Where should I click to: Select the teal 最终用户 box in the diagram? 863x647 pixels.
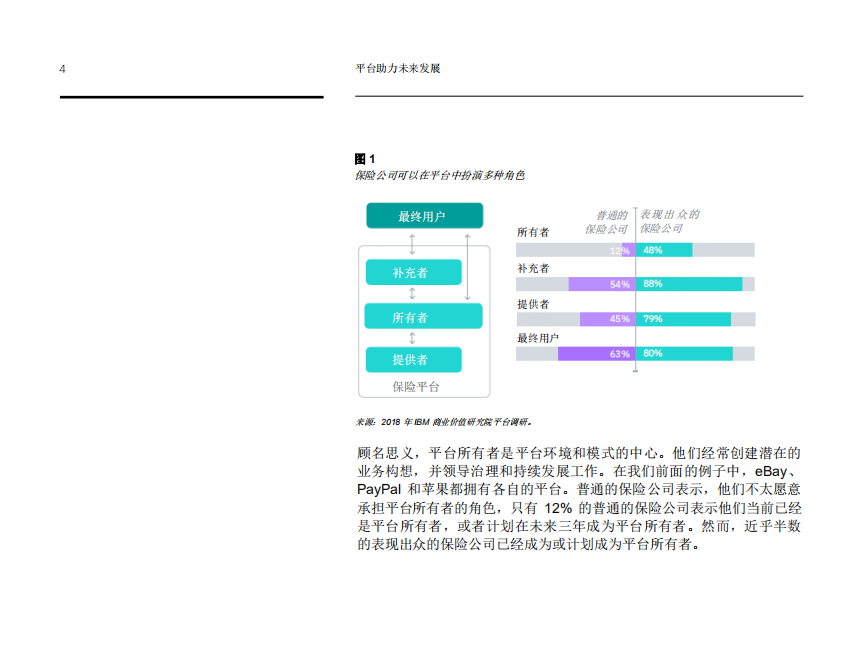tap(426, 215)
